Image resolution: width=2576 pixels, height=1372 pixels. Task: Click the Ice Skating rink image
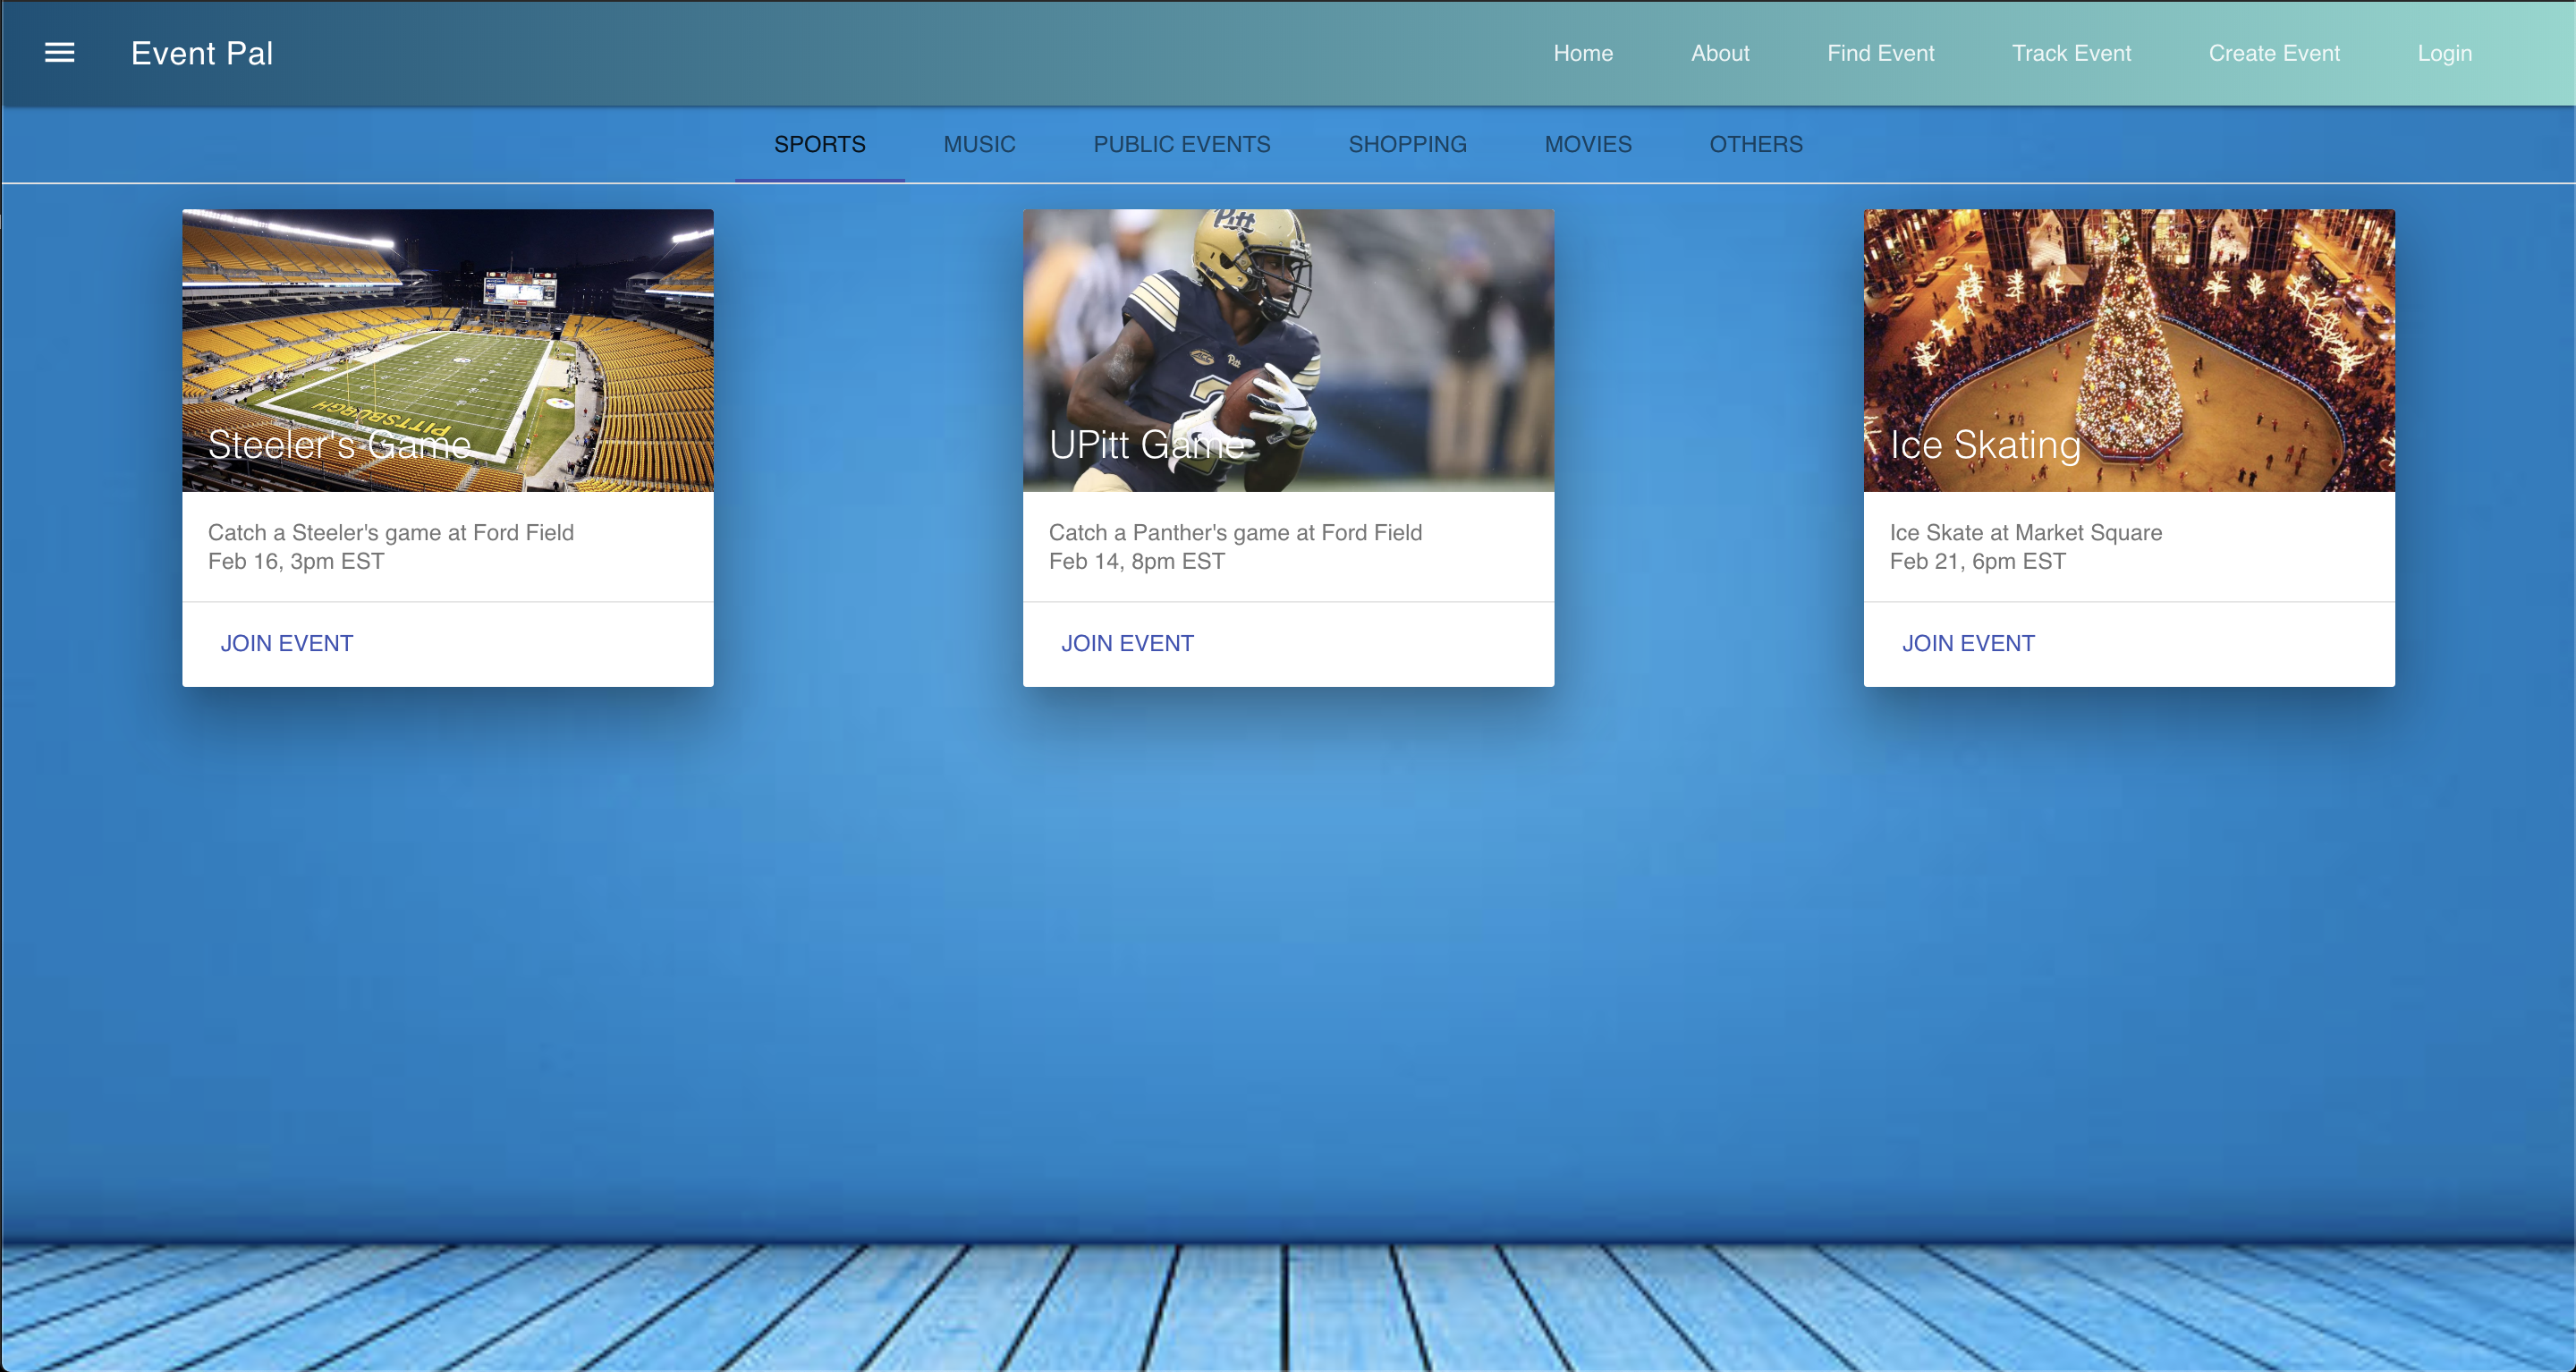pyautogui.click(x=2129, y=330)
